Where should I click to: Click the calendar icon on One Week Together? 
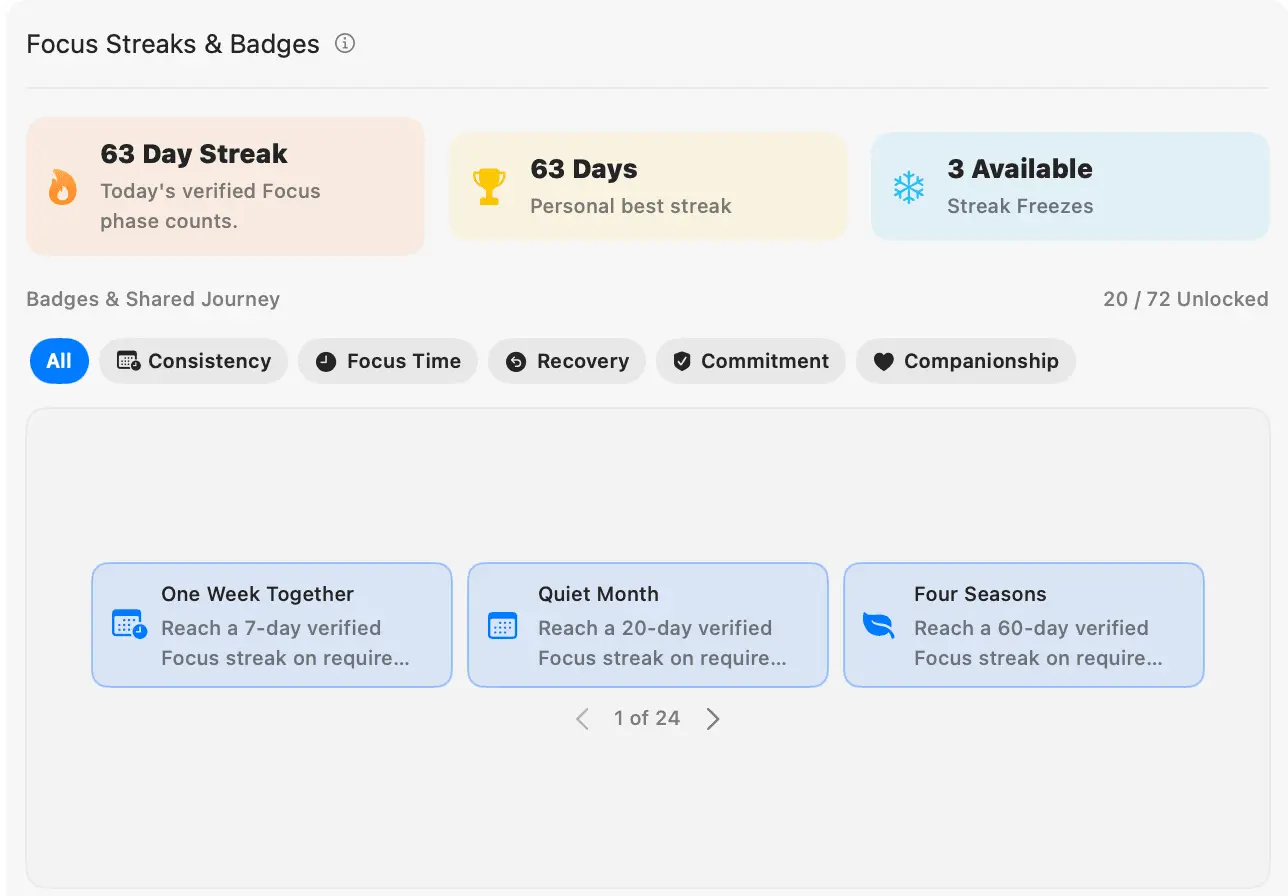pyautogui.click(x=129, y=624)
